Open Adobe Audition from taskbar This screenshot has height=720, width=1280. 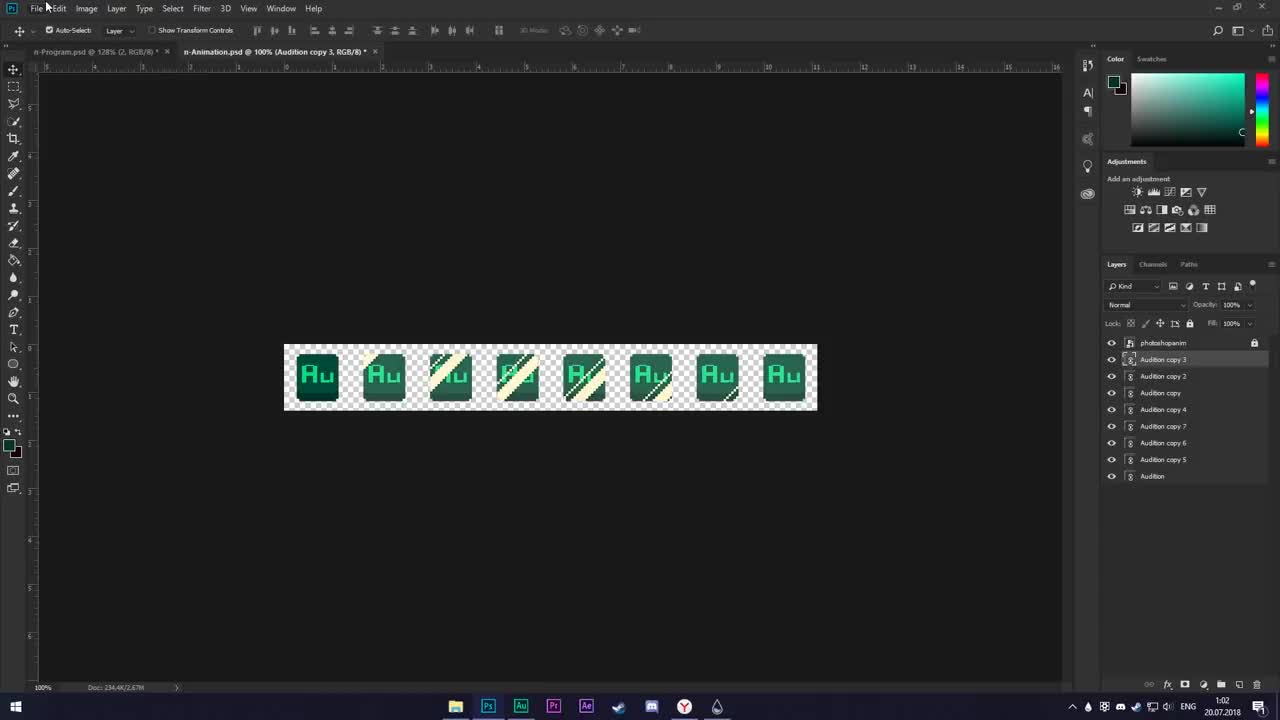pos(521,706)
